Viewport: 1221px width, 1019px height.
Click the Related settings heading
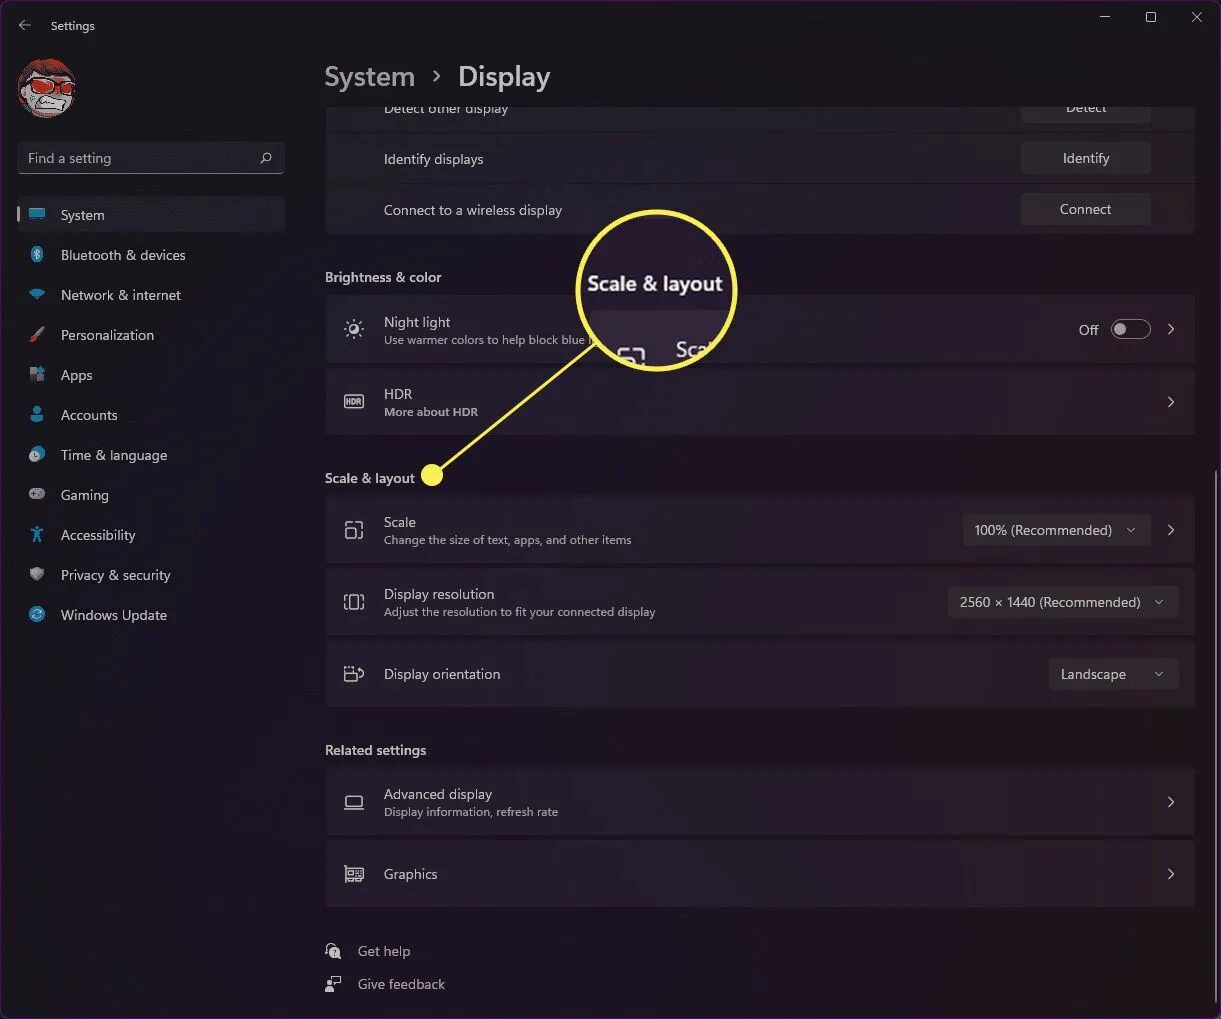pos(375,750)
